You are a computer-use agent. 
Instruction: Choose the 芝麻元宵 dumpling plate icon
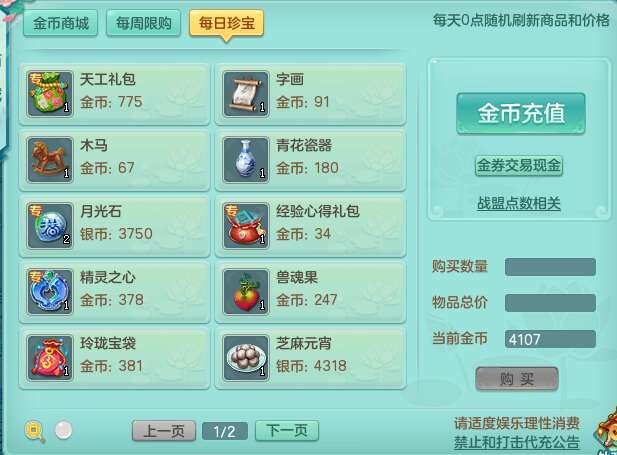[x=246, y=358]
